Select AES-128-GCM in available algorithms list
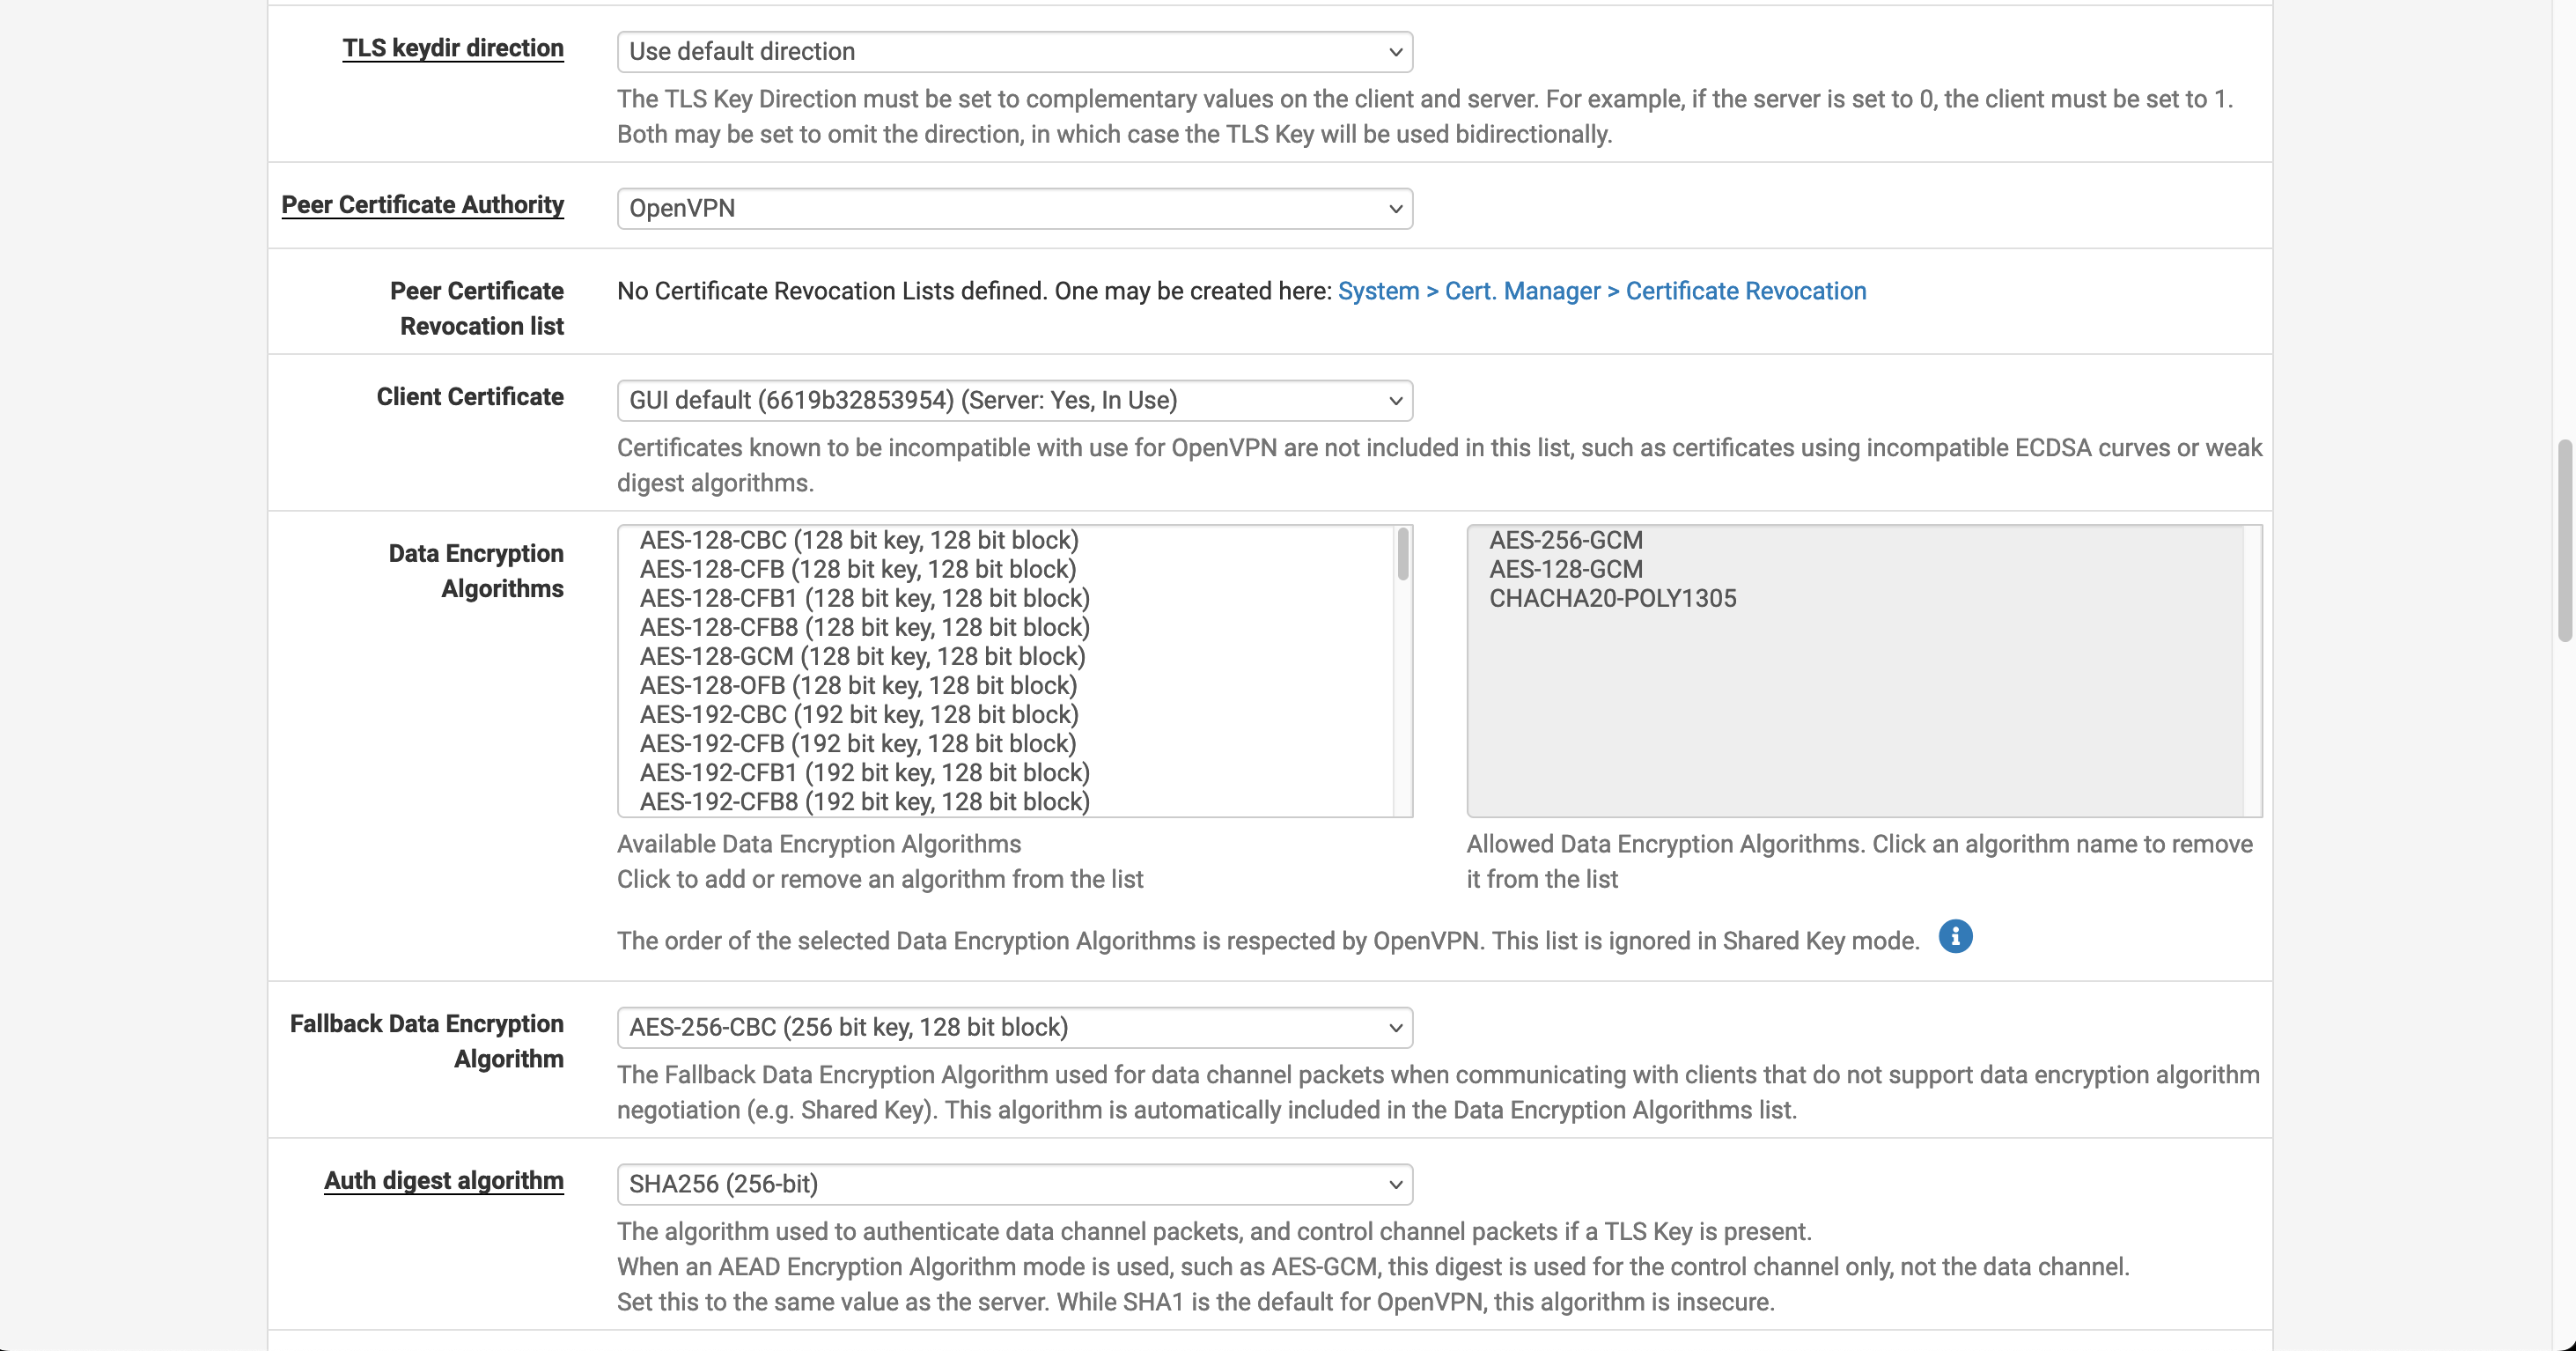Screen dimensions: 2576x1351 point(862,657)
